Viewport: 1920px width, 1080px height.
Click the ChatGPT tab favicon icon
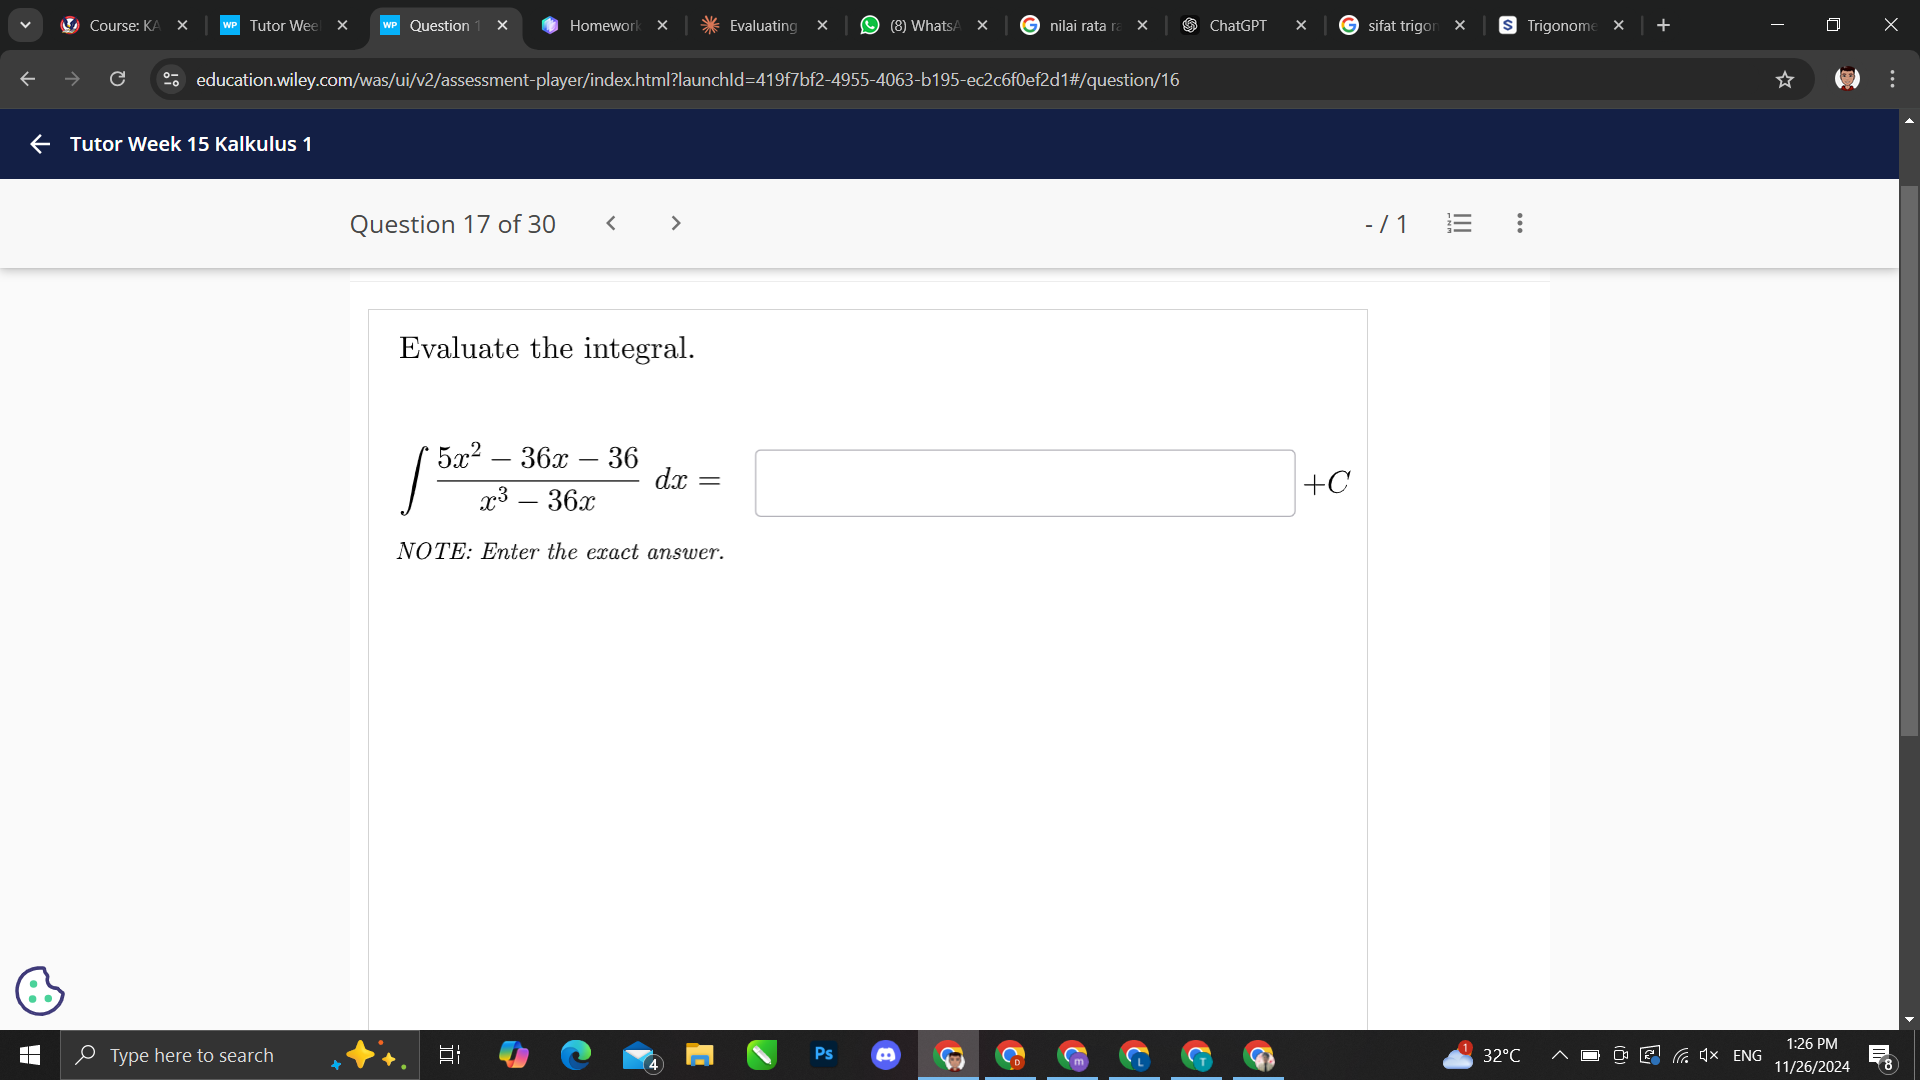coord(1193,25)
